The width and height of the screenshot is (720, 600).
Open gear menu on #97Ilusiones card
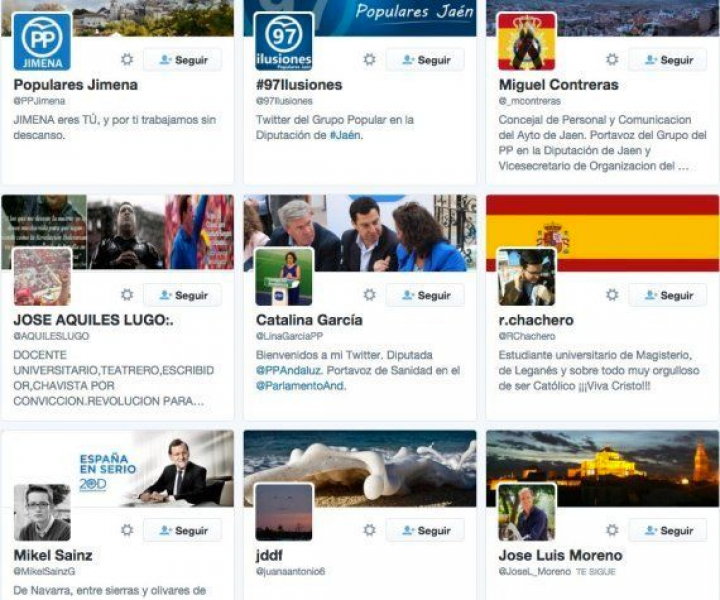tap(370, 60)
